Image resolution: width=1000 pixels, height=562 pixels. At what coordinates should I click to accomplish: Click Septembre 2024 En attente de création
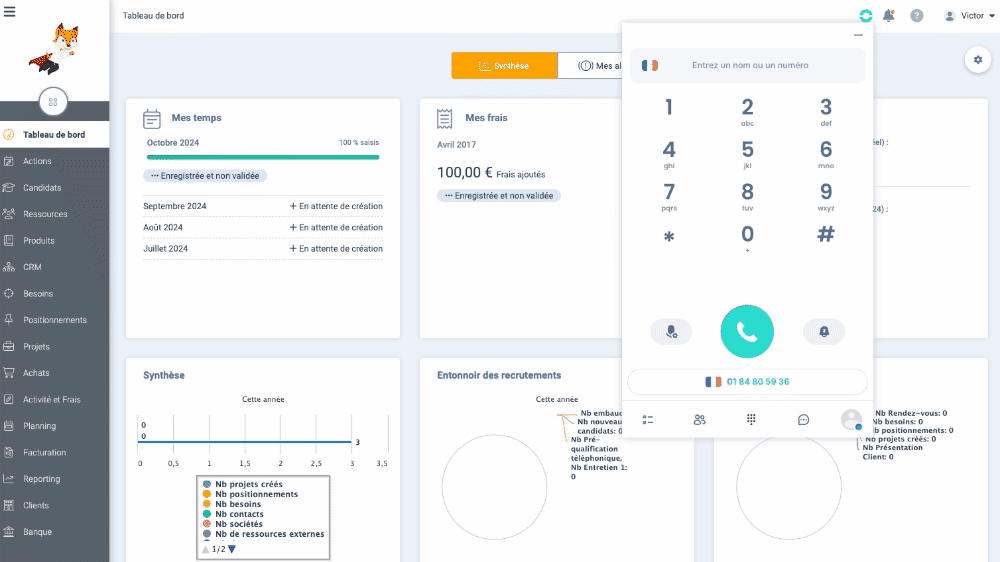(336, 206)
